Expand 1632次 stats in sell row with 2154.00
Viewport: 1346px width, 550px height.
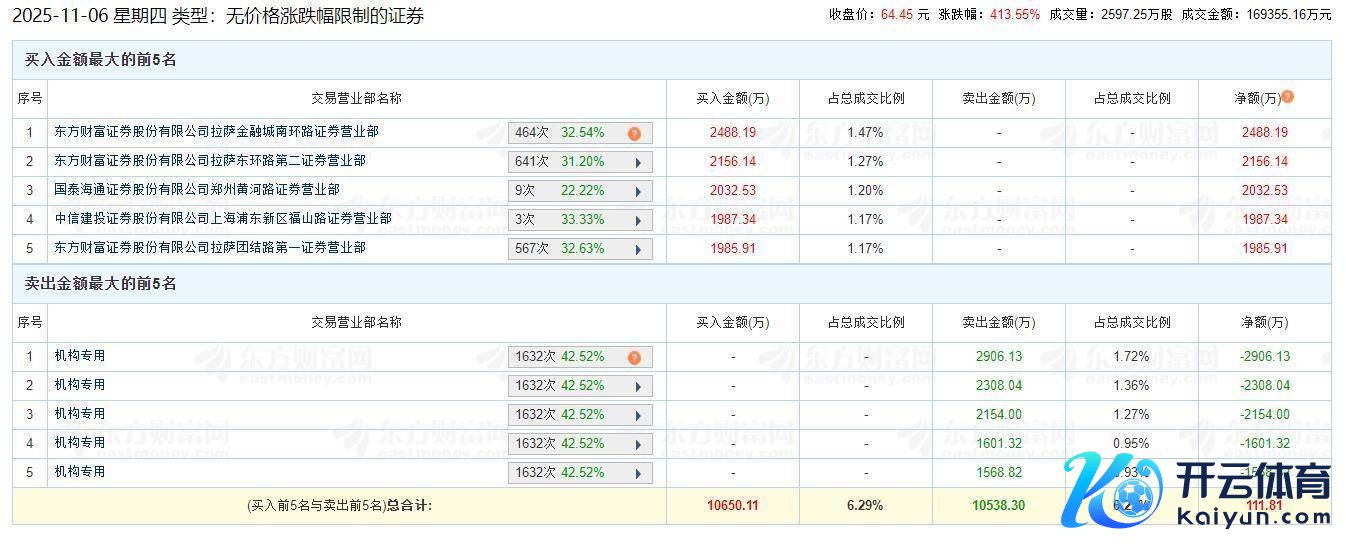[x=638, y=415]
